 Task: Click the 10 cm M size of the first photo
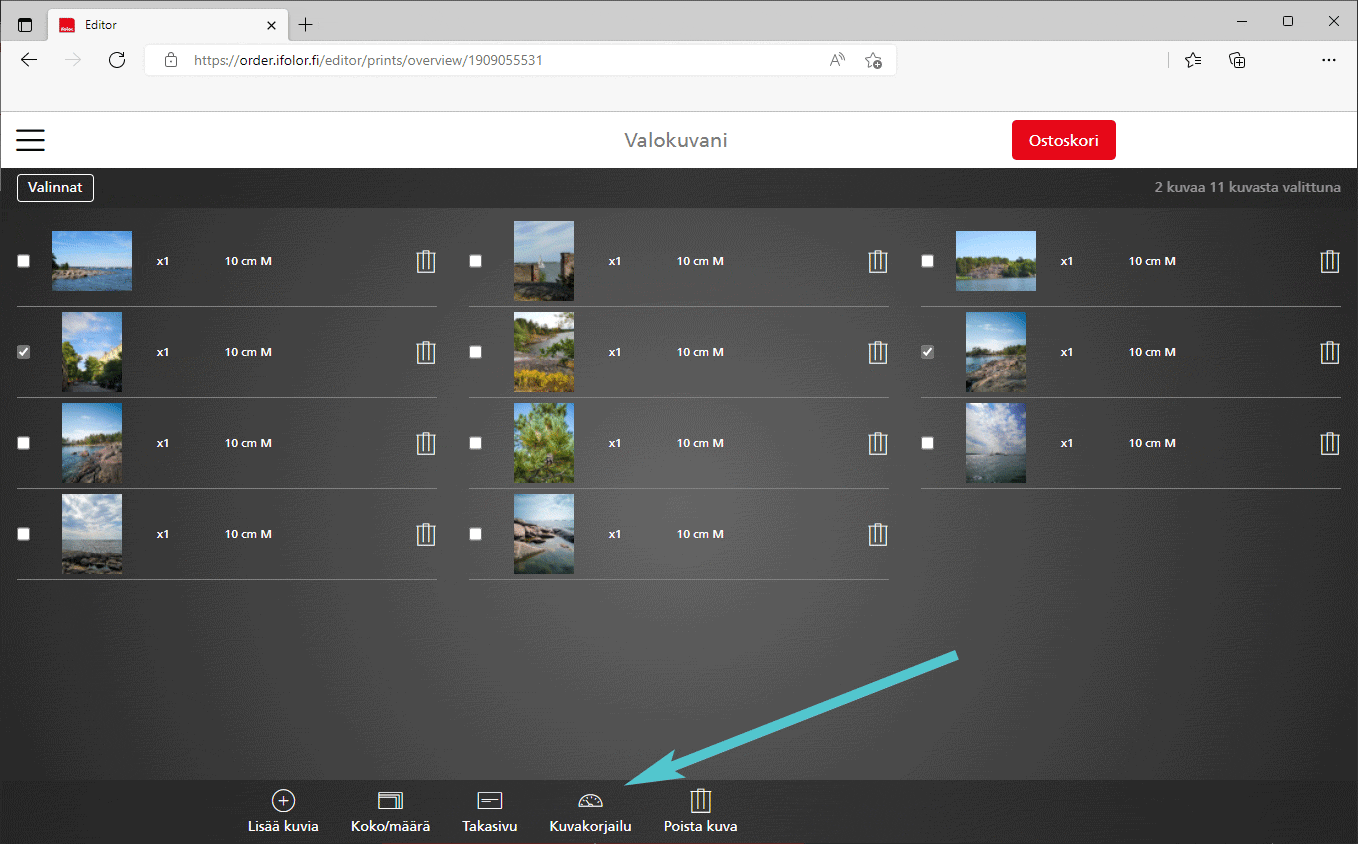point(248,261)
